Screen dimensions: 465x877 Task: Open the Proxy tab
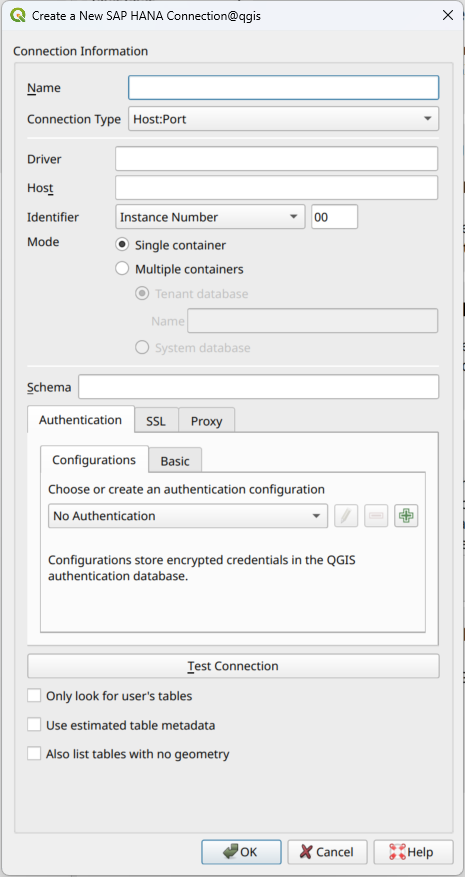[x=206, y=421]
